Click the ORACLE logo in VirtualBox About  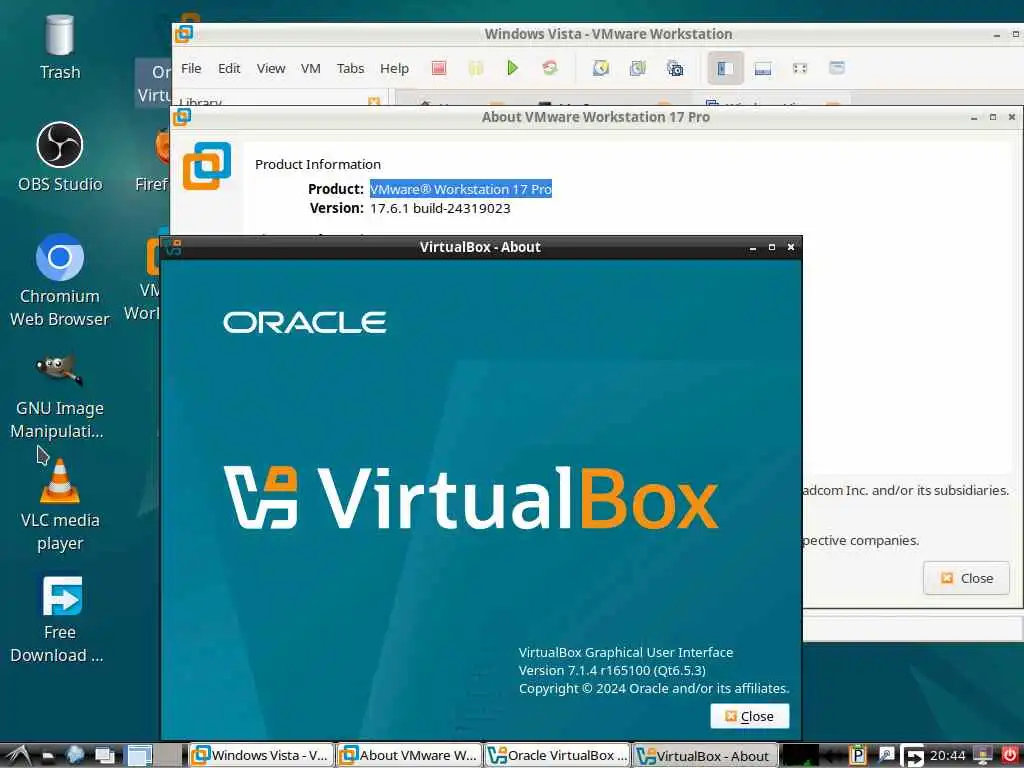304,323
